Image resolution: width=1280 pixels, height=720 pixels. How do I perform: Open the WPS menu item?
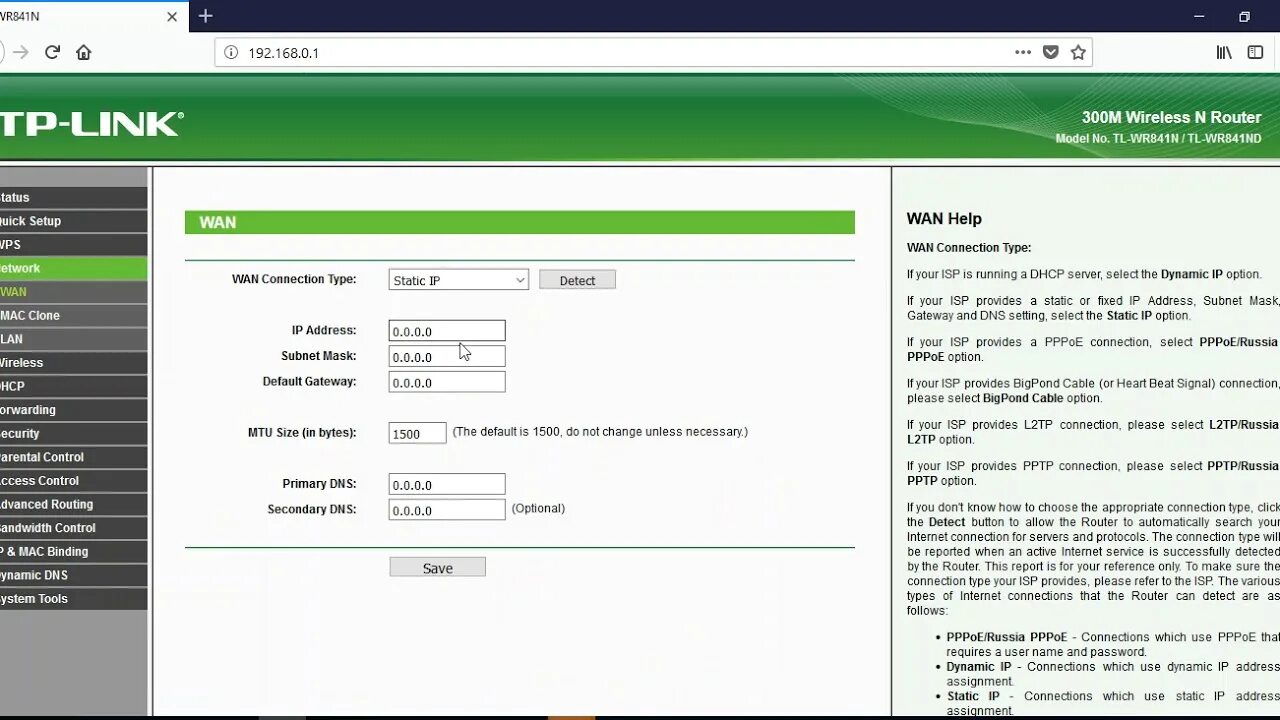click(73, 245)
